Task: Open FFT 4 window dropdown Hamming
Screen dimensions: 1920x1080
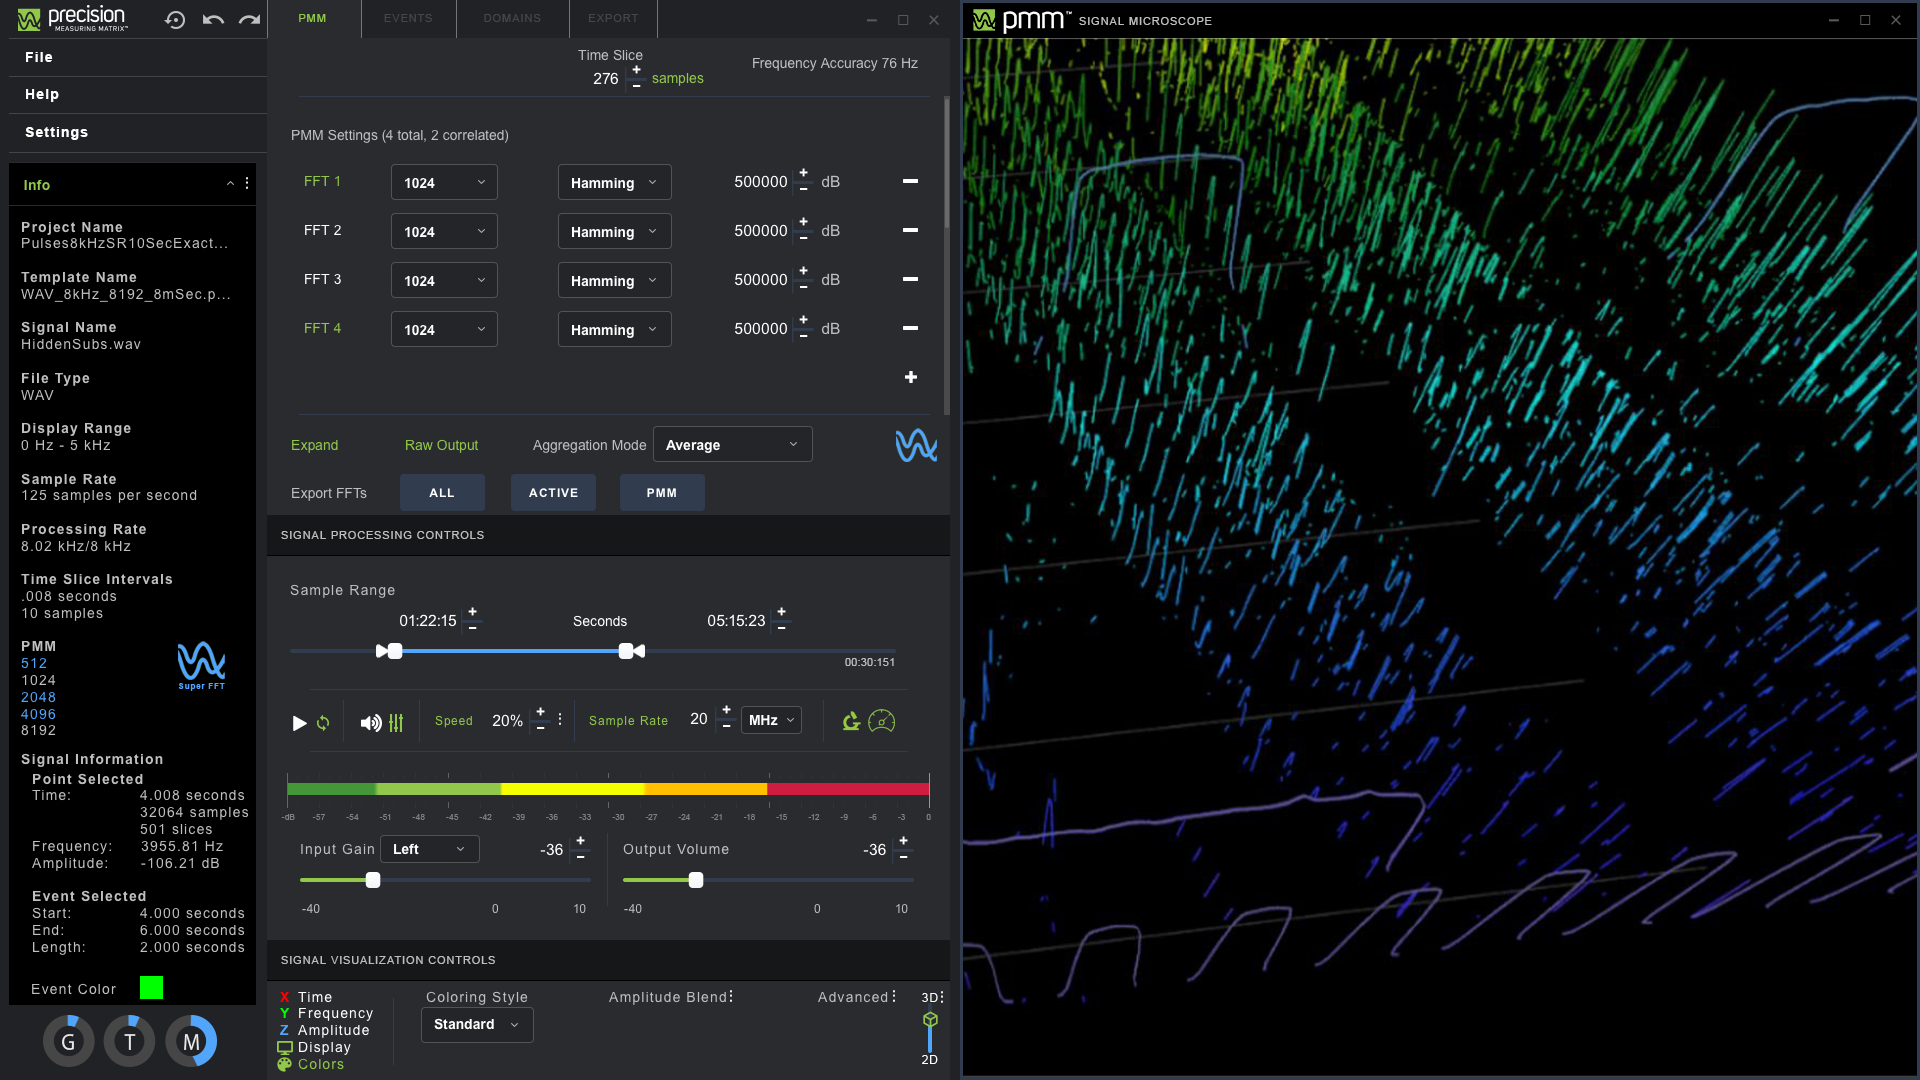Action: pos(614,329)
